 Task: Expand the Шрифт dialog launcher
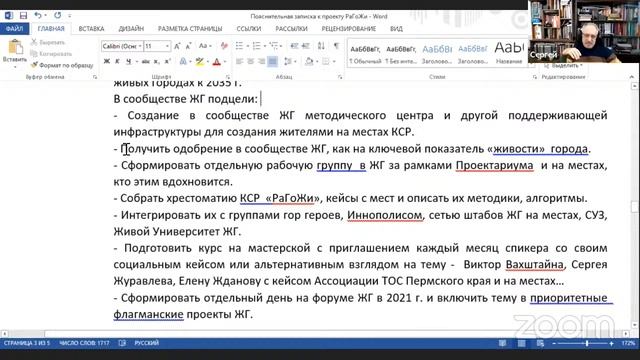228,77
